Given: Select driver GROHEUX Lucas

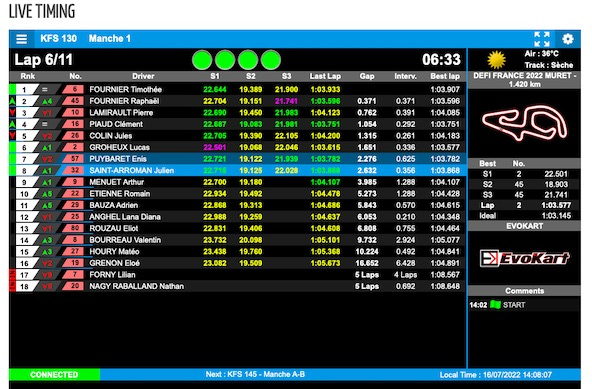Looking at the screenshot, I should coord(119,147).
